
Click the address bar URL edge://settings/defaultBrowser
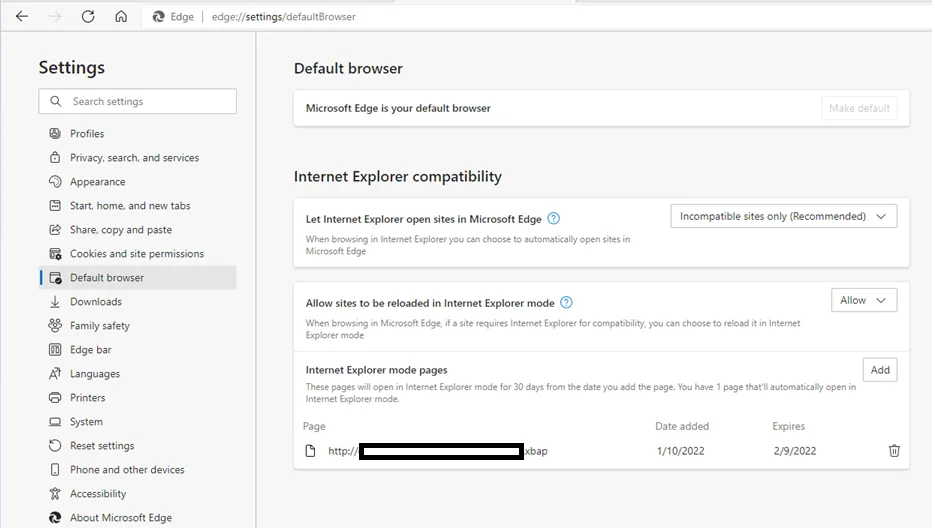click(284, 17)
